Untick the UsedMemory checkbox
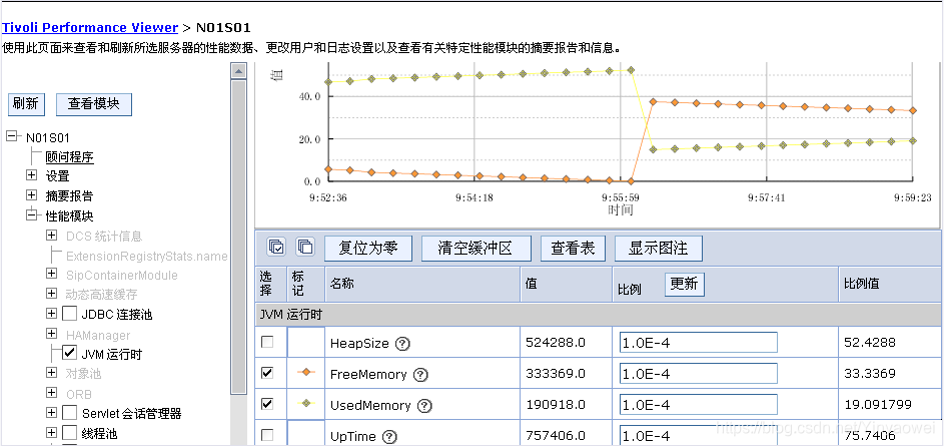944x446 pixels. click(x=267, y=404)
